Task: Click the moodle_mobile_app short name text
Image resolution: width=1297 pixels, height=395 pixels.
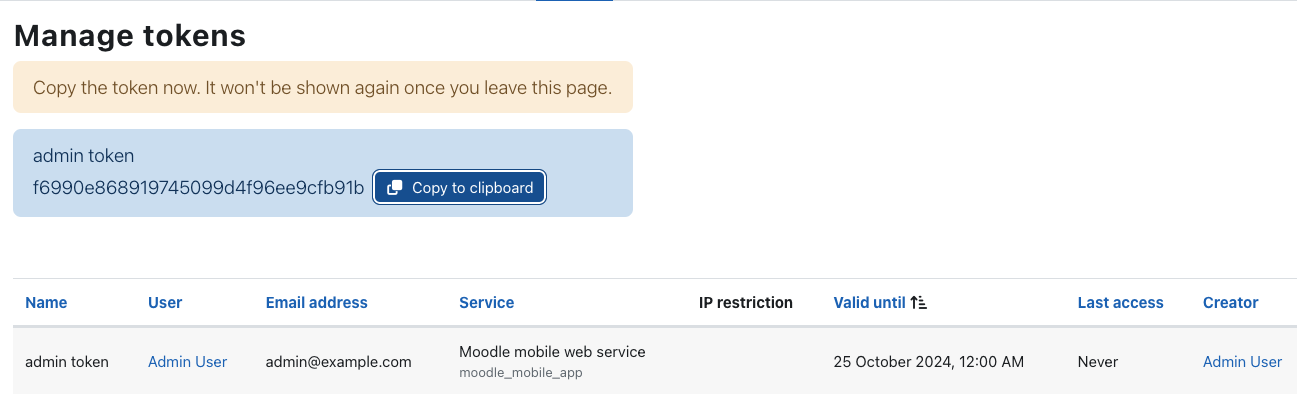Action: pyautogui.click(x=520, y=373)
